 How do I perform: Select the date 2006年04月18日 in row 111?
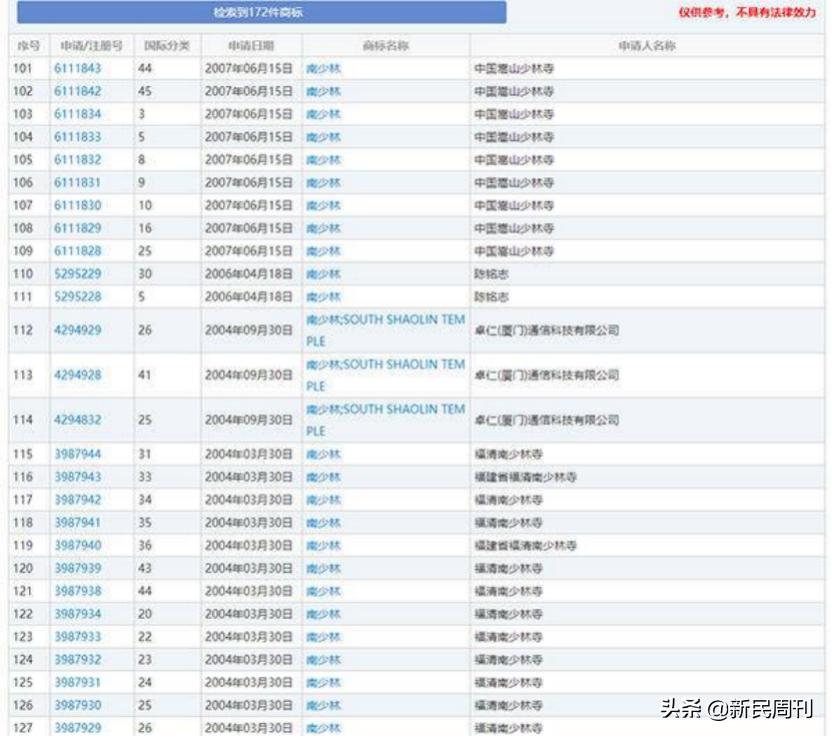(x=249, y=297)
